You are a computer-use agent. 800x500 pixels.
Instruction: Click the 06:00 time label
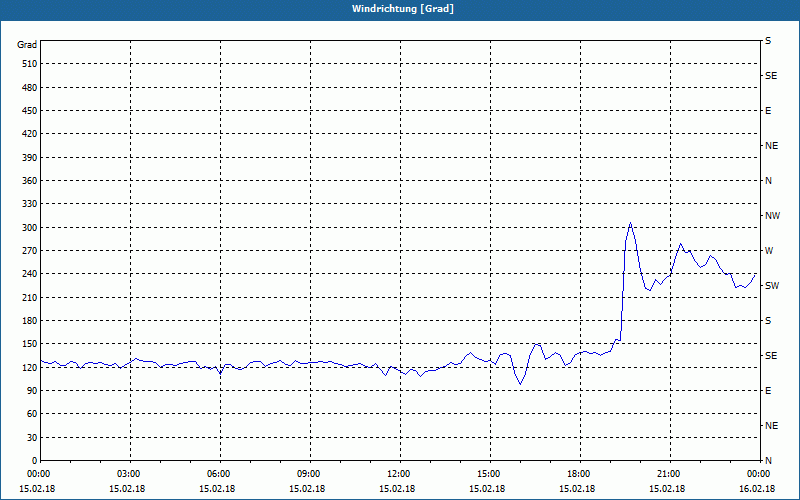[220, 473]
